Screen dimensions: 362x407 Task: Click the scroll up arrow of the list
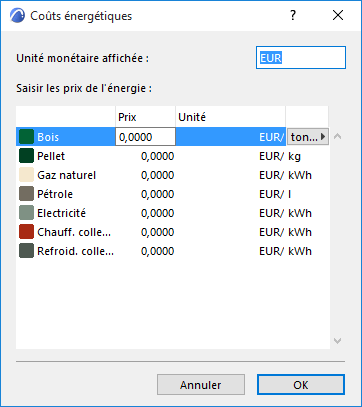coord(337,136)
